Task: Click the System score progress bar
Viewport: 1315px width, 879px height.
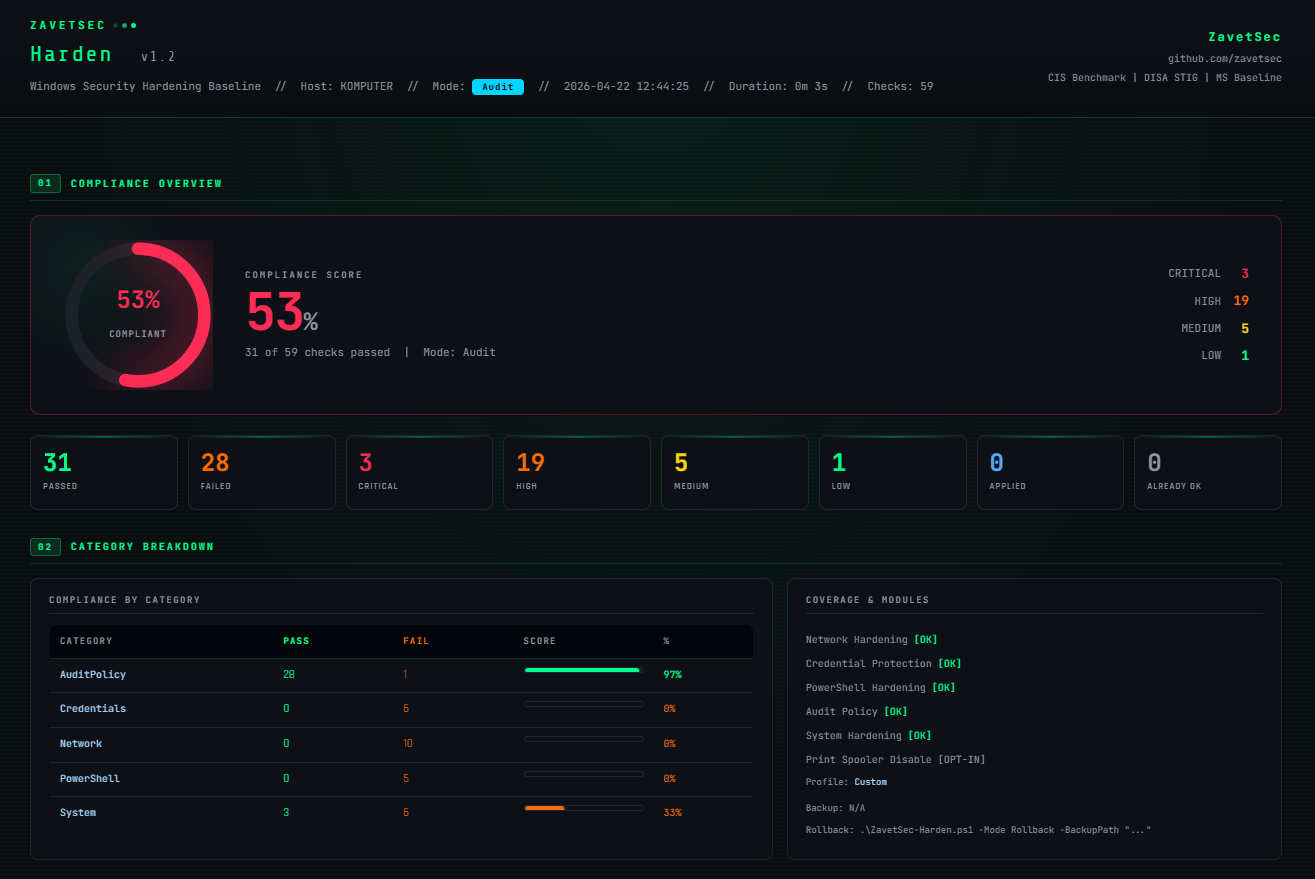Action: [584, 808]
